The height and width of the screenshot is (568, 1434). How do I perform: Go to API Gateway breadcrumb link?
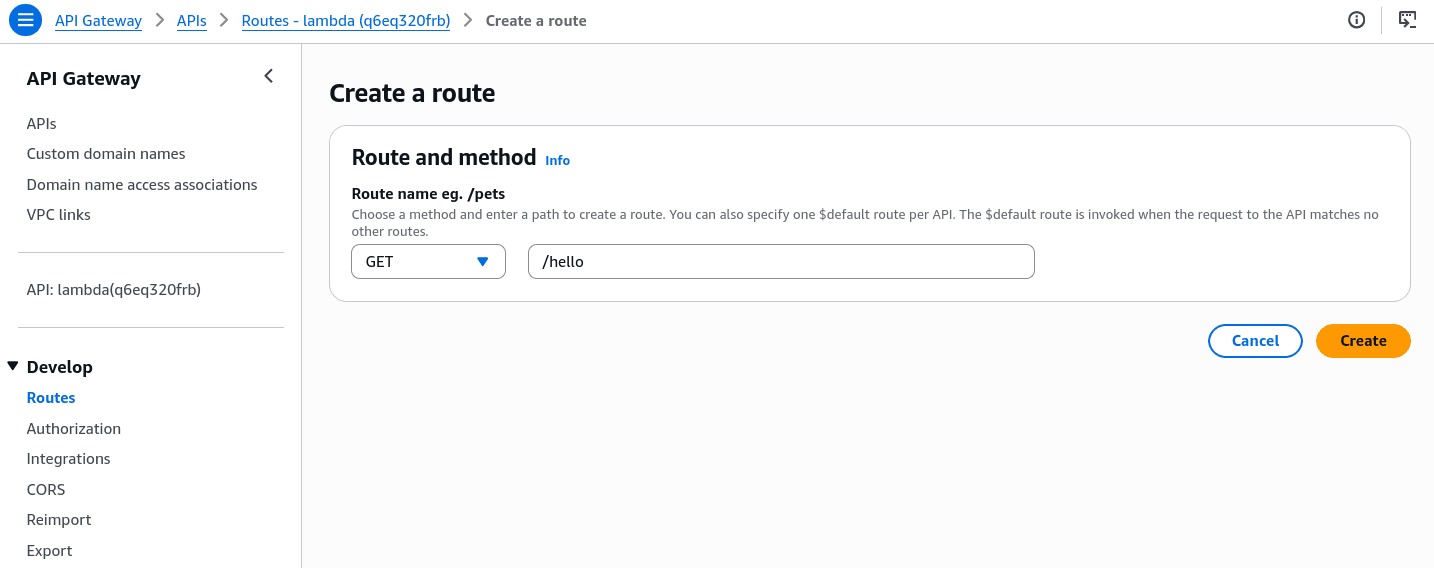[98, 20]
